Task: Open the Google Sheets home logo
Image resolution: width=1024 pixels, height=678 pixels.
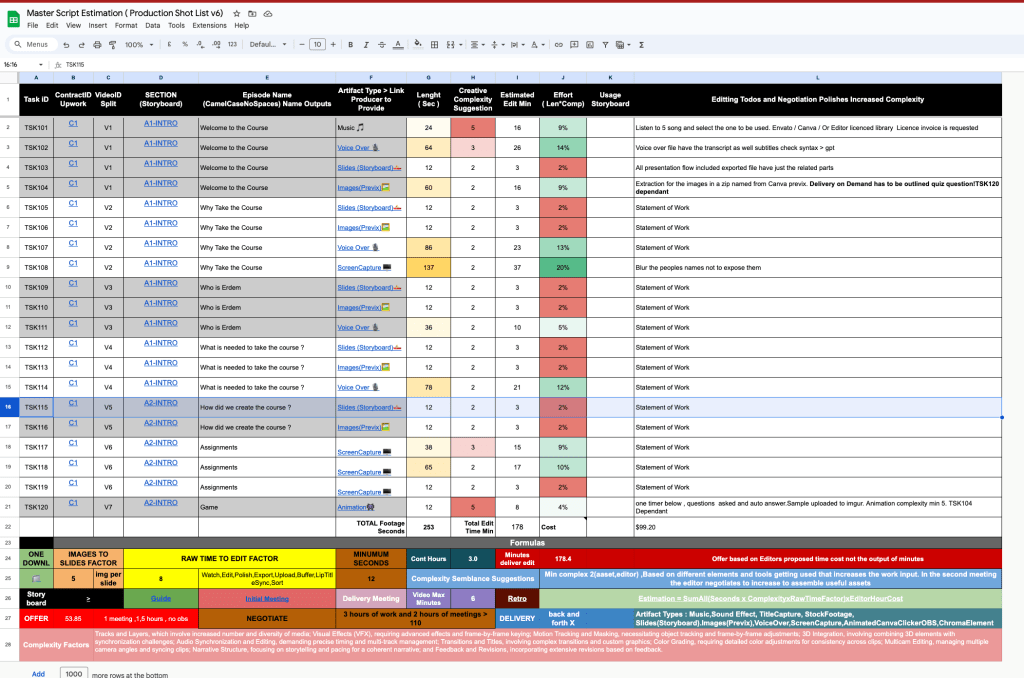Action: pos(13,19)
